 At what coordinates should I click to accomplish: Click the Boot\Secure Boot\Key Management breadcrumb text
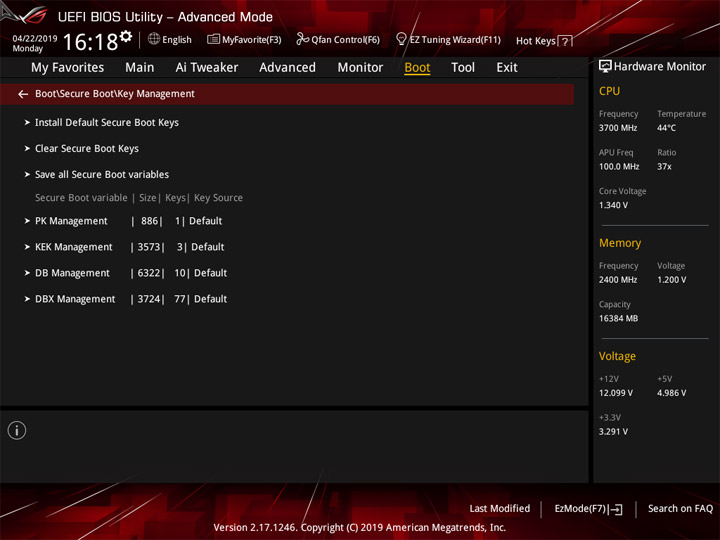[115, 94]
